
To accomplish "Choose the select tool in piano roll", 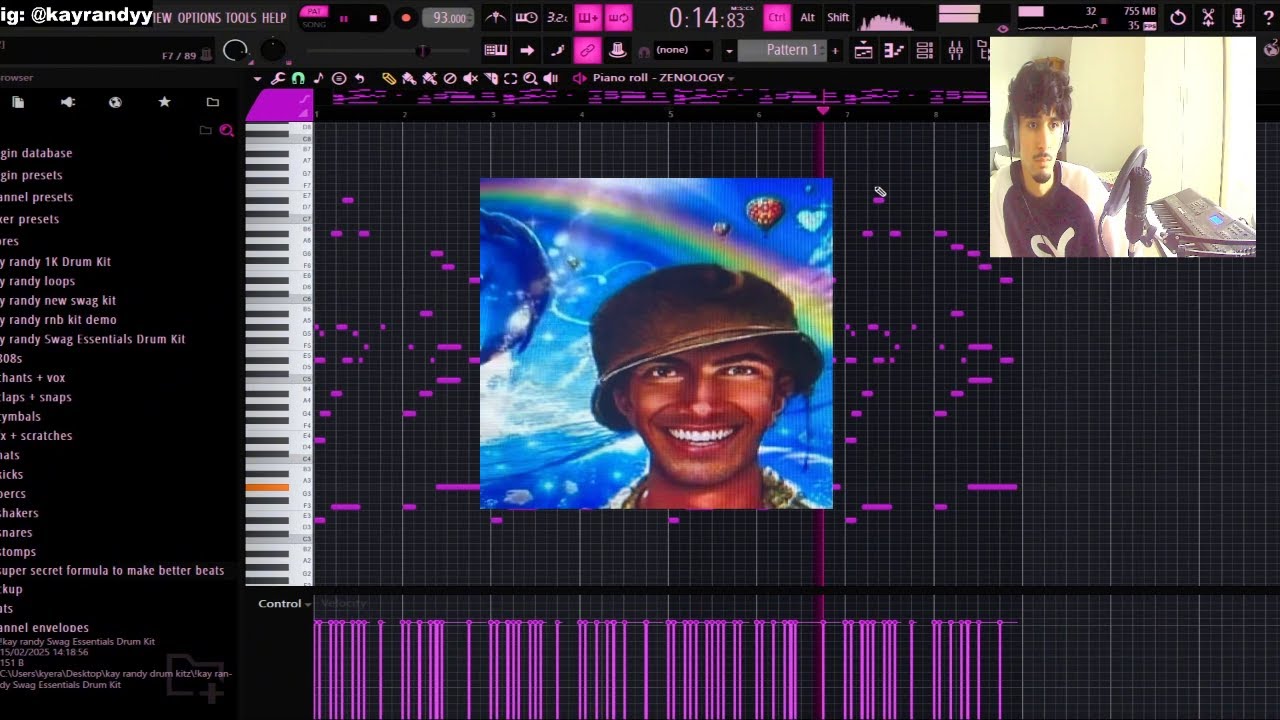I will click(x=510, y=78).
